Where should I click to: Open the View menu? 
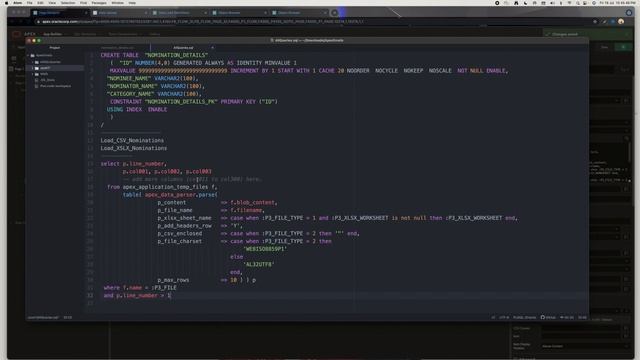click(52, 3)
